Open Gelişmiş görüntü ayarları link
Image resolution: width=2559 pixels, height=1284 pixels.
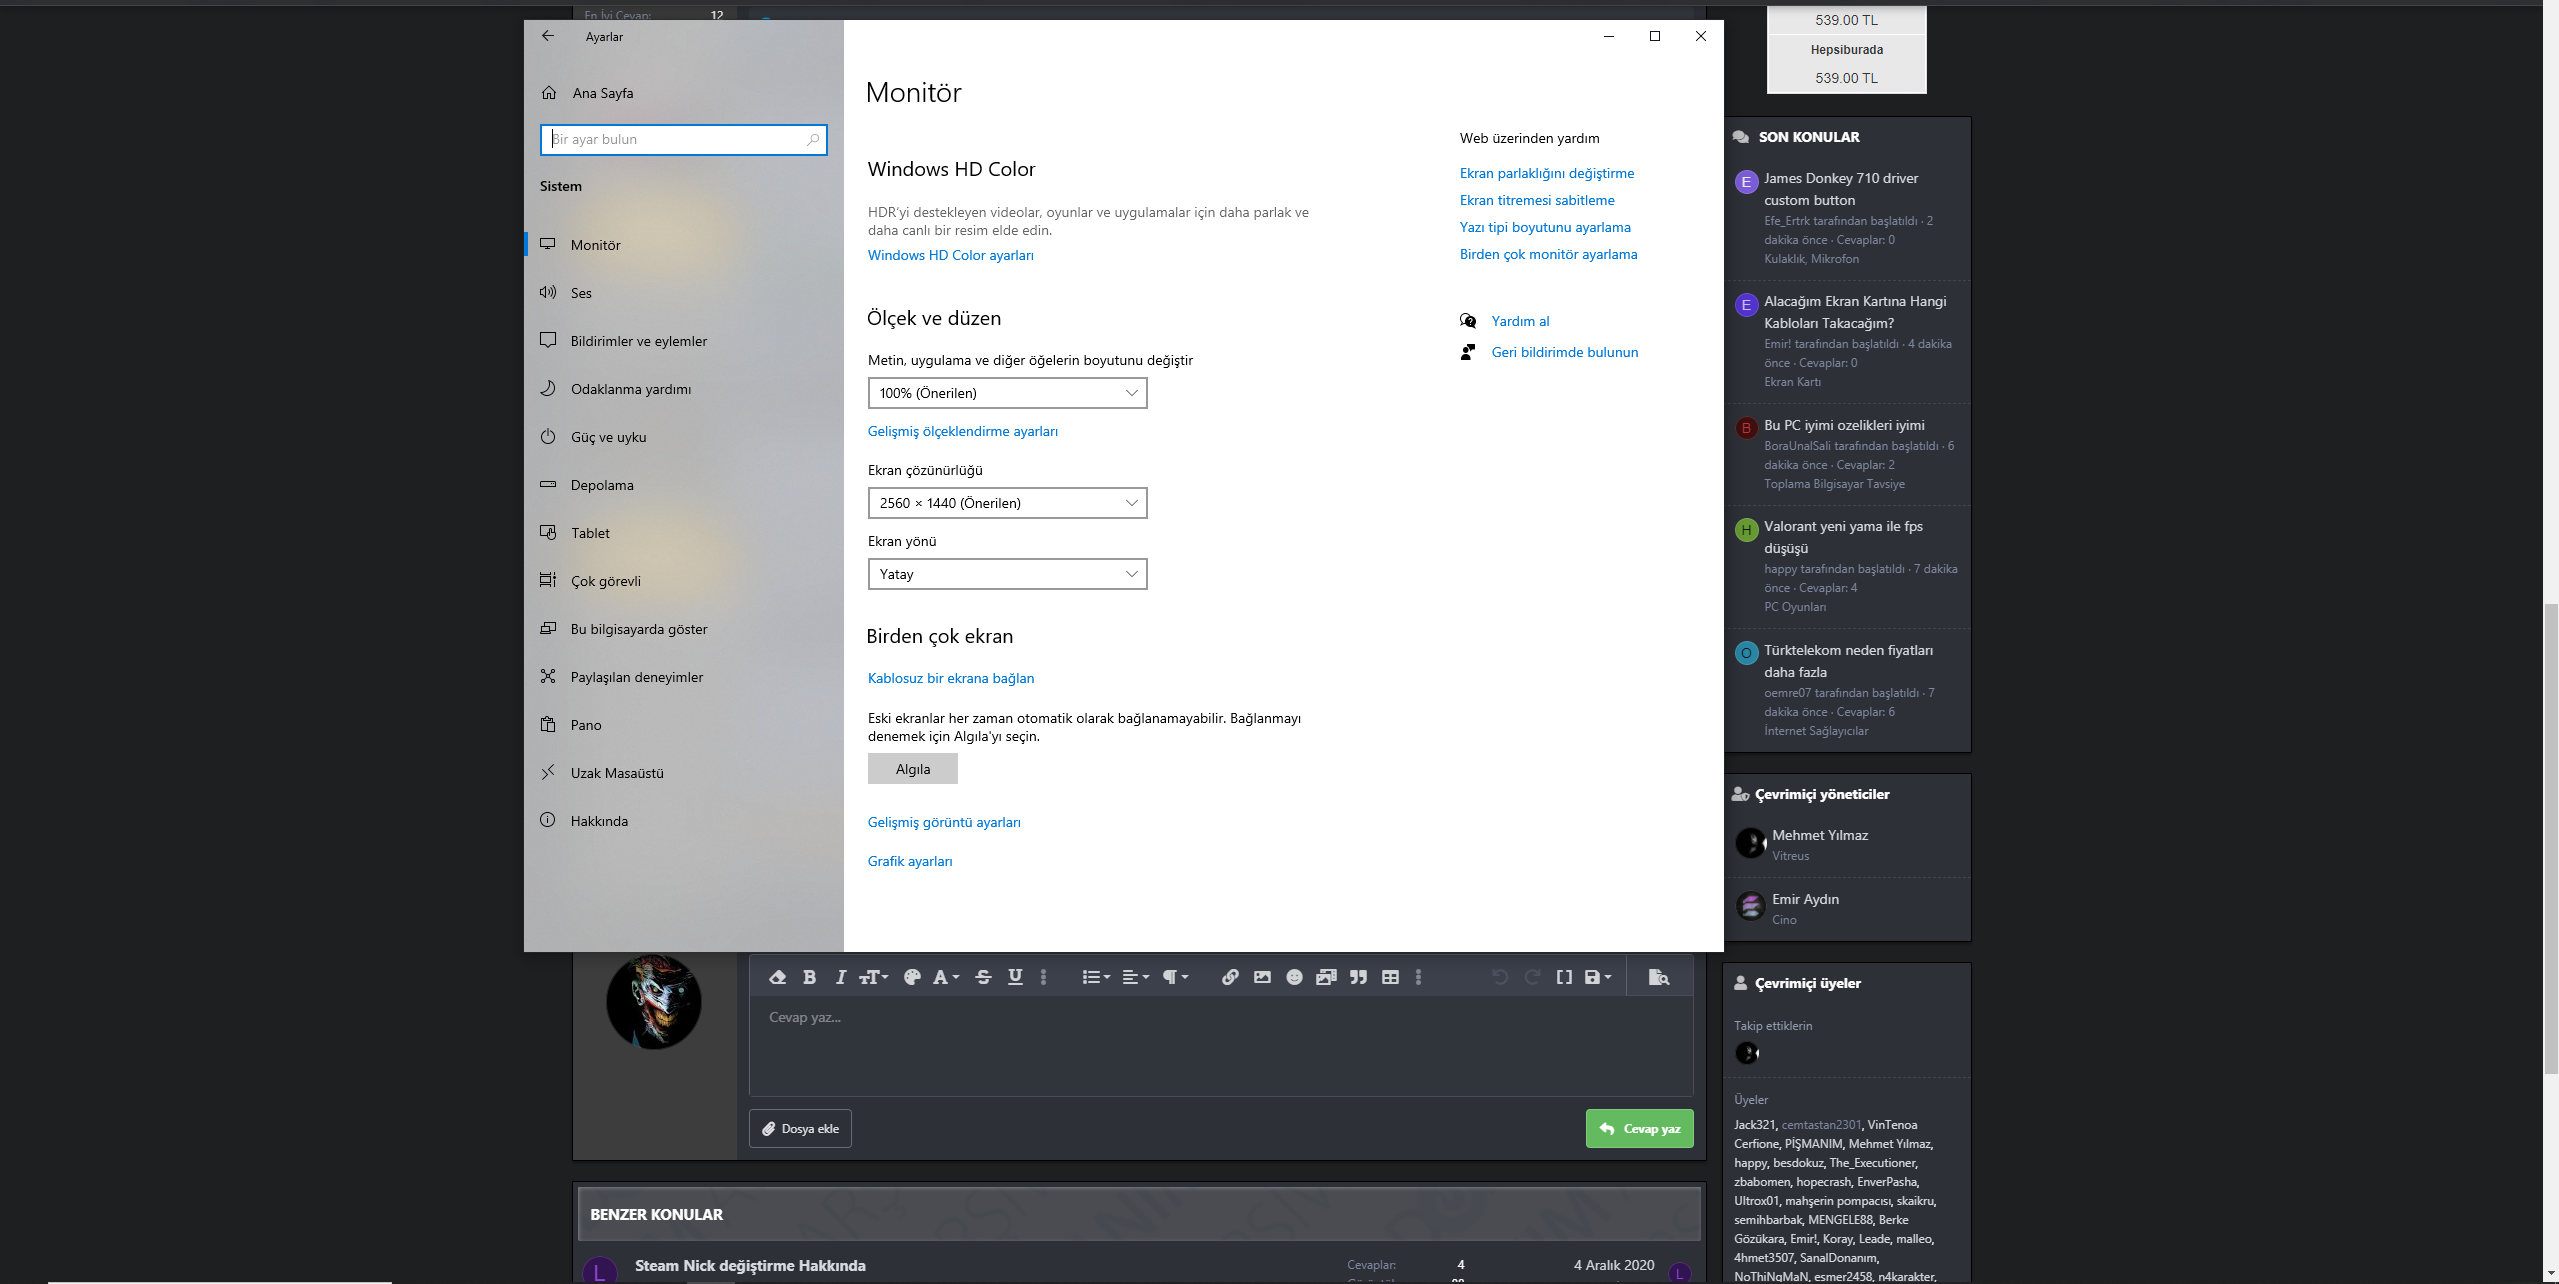[944, 822]
